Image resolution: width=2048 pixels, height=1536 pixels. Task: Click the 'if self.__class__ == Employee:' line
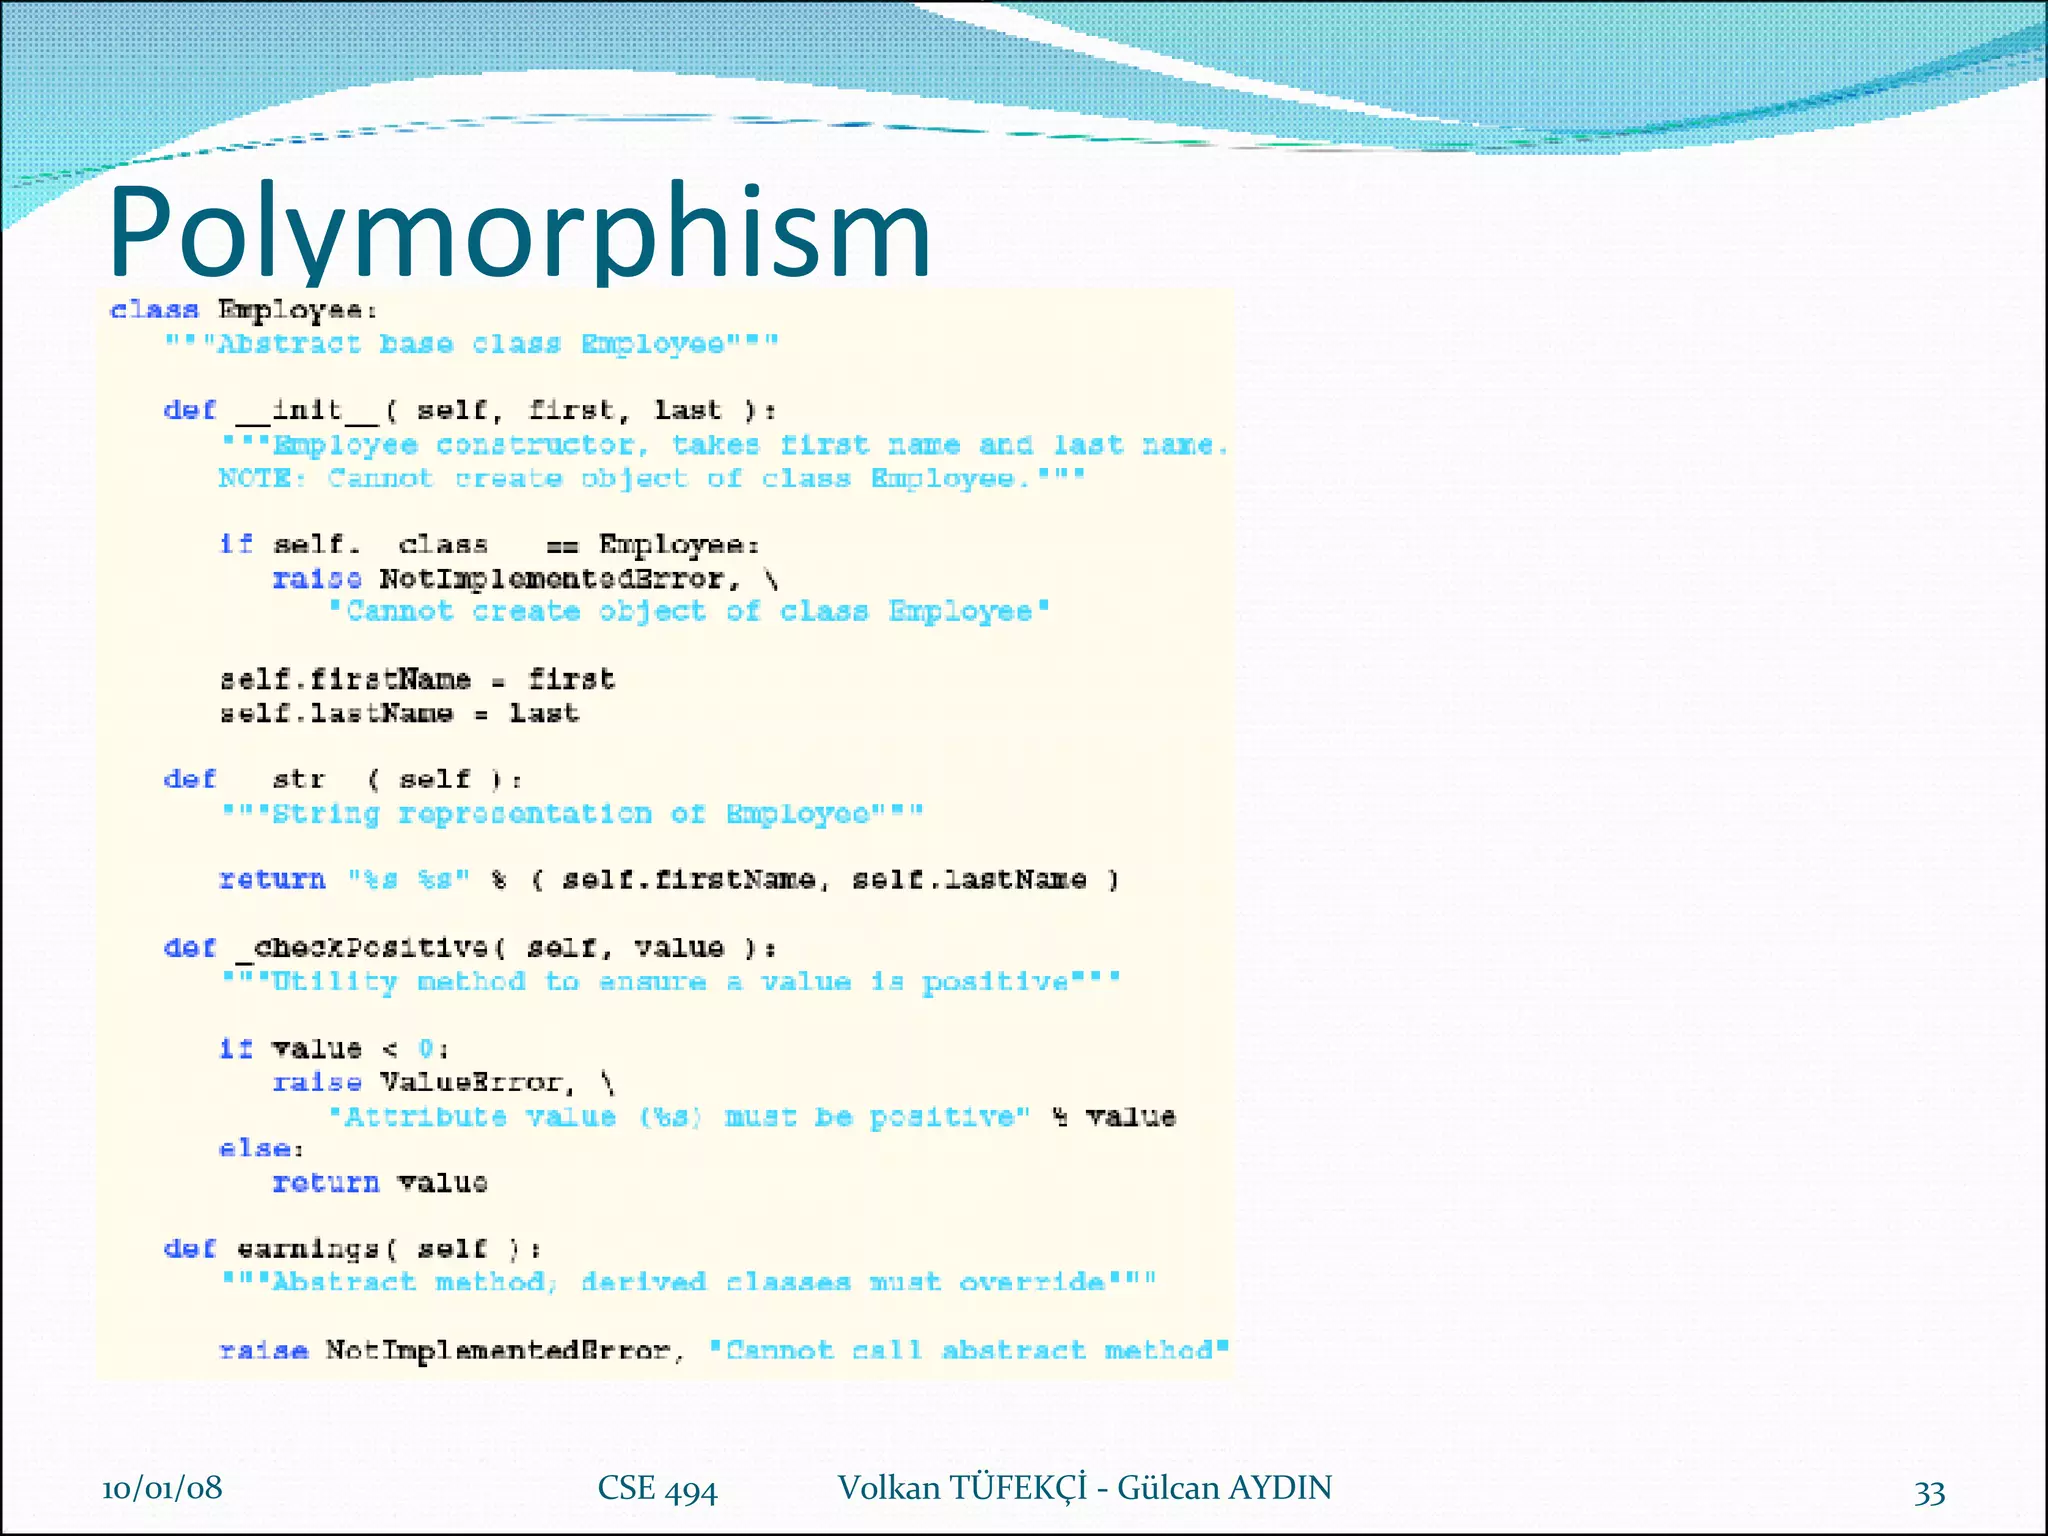[490, 545]
